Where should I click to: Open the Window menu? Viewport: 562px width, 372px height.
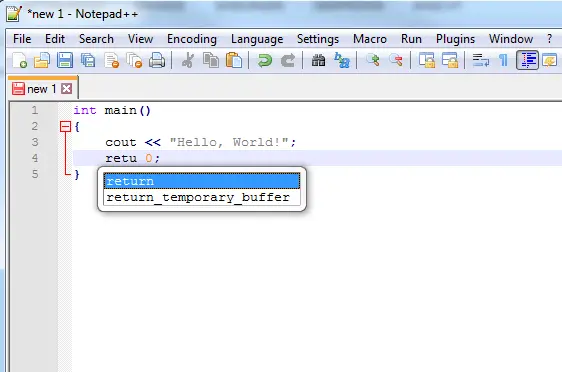pos(511,39)
